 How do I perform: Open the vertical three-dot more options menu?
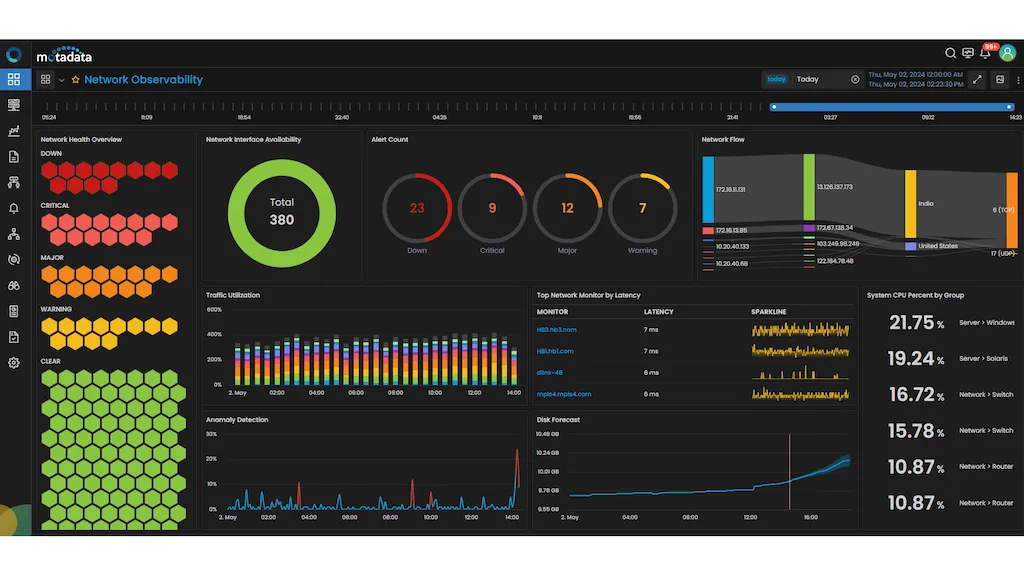[x=1018, y=80]
